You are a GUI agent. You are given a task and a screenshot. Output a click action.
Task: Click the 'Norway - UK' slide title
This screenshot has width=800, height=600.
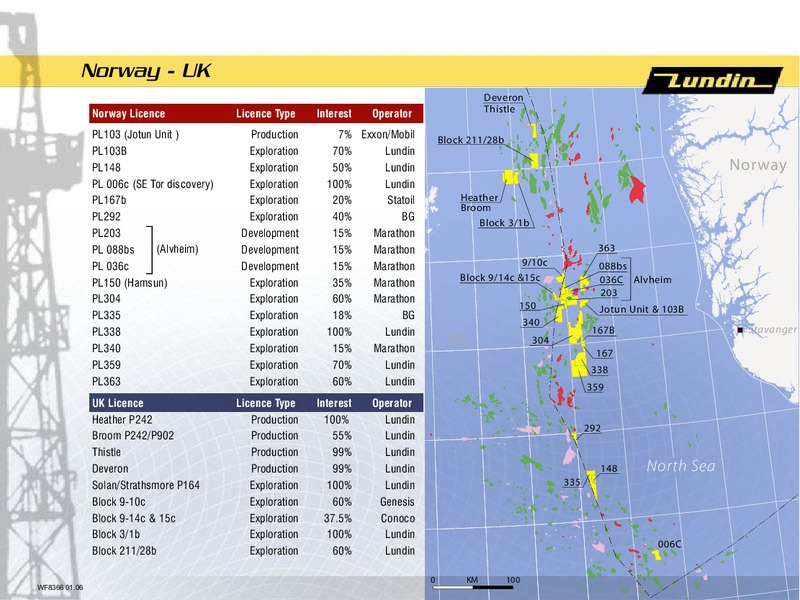click(146, 71)
